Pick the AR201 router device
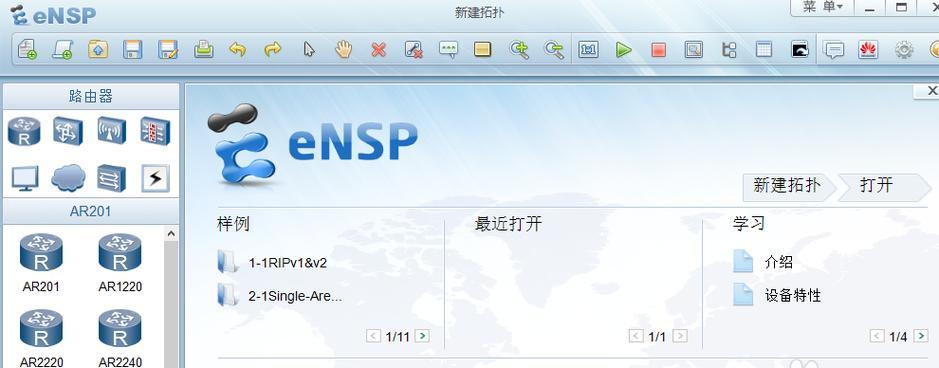Image resolution: width=939 pixels, height=368 pixels. [x=41, y=263]
